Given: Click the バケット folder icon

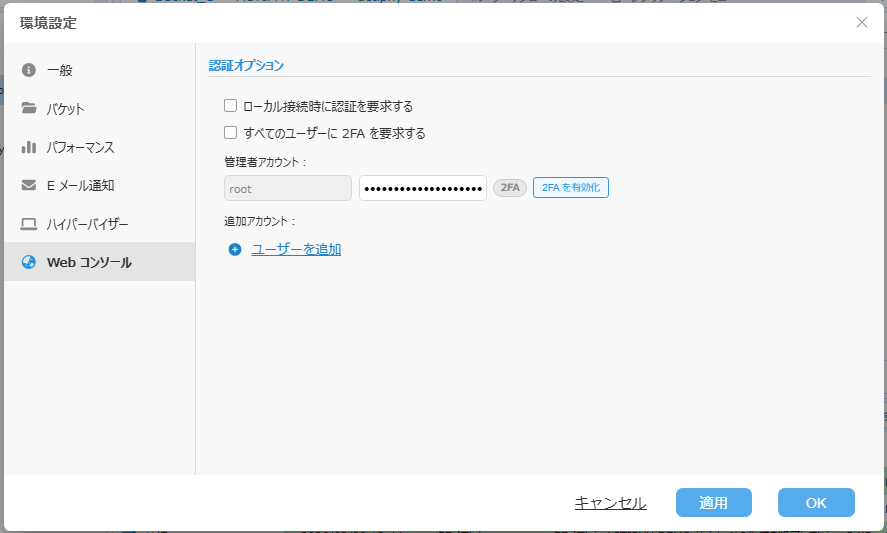Looking at the screenshot, I should (29, 108).
